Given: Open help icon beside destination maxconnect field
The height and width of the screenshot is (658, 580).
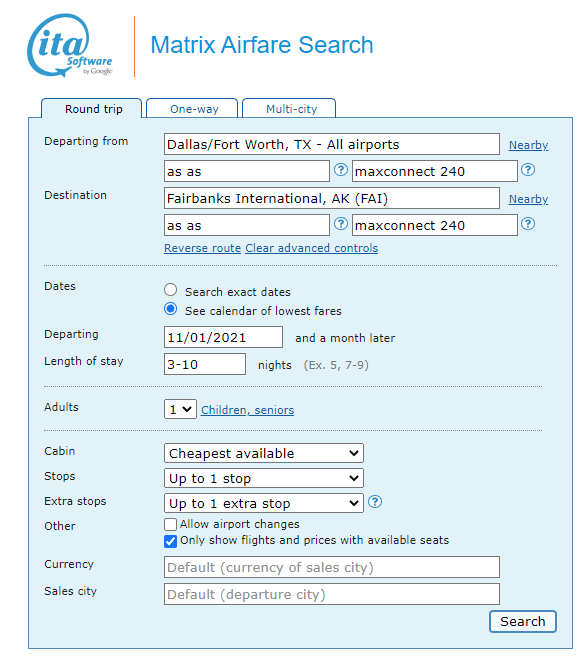Looking at the screenshot, I should (528, 224).
